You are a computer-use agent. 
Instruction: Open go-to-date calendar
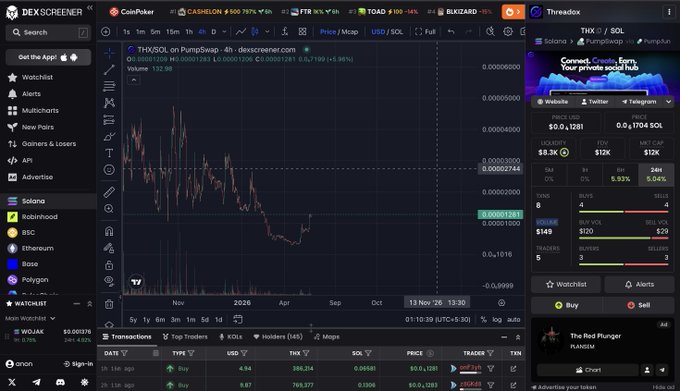(237, 319)
